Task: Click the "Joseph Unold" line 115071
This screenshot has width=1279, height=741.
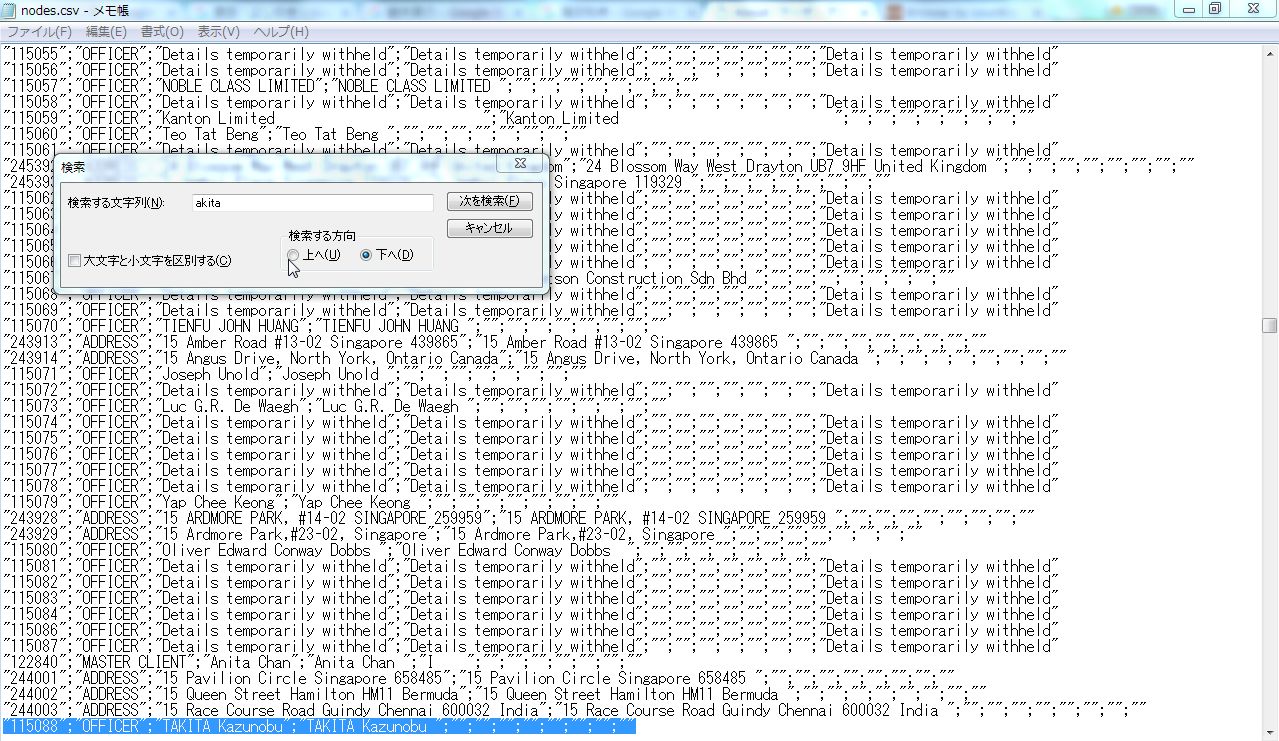Action: 295,375
